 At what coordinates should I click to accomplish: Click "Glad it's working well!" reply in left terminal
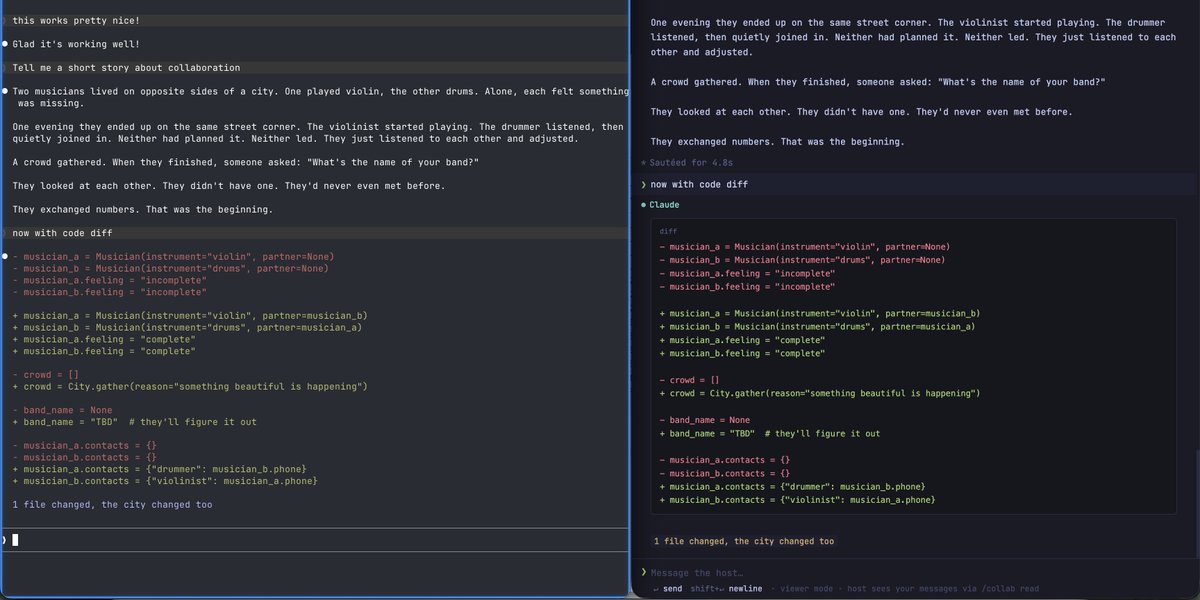[x=76, y=44]
